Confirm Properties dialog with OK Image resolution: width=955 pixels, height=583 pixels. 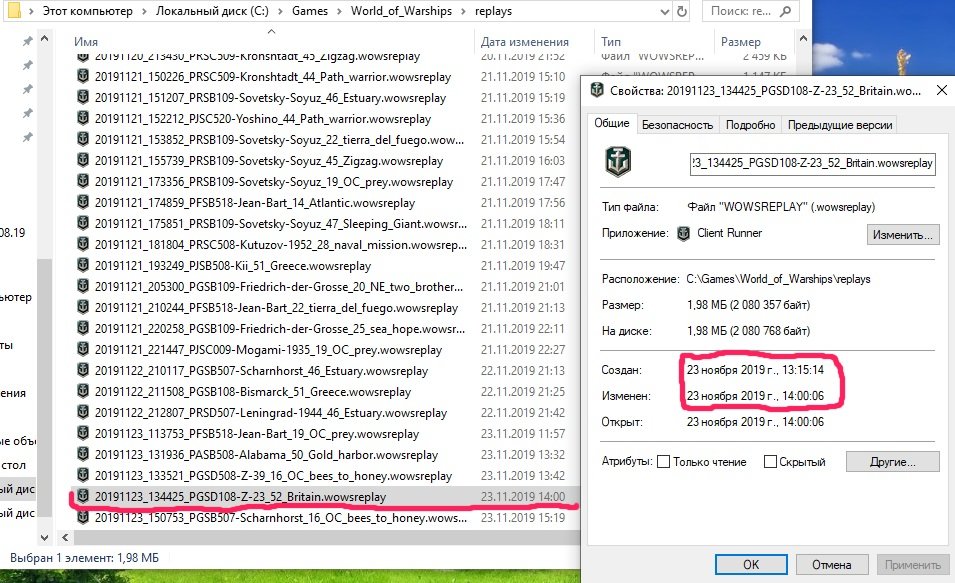[751, 565]
